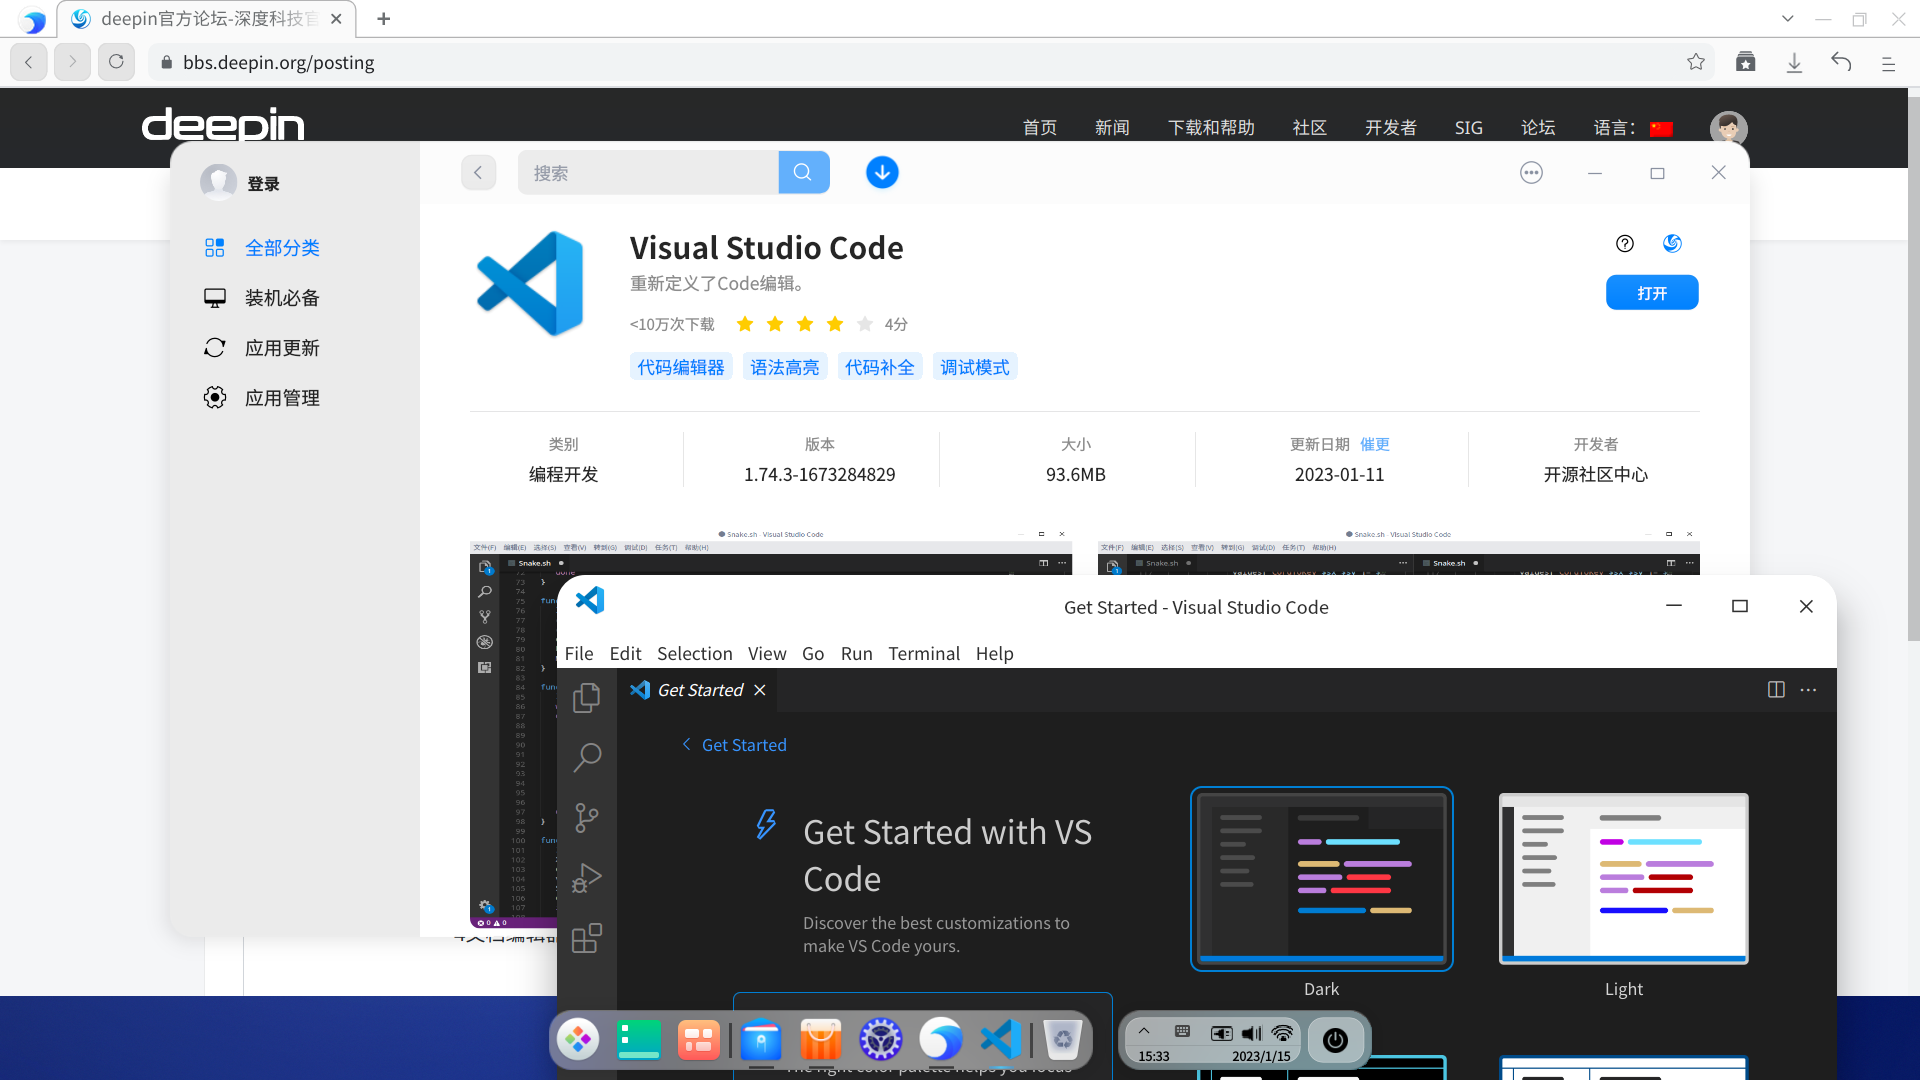Image resolution: width=1920 pixels, height=1080 pixels.
Task: Select the Dark color theme preview
Action: coord(1321,878)
